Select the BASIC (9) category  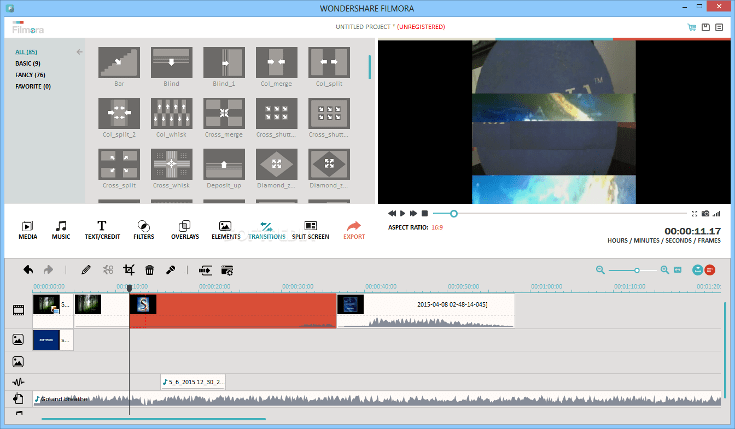(x=28, y=63)
